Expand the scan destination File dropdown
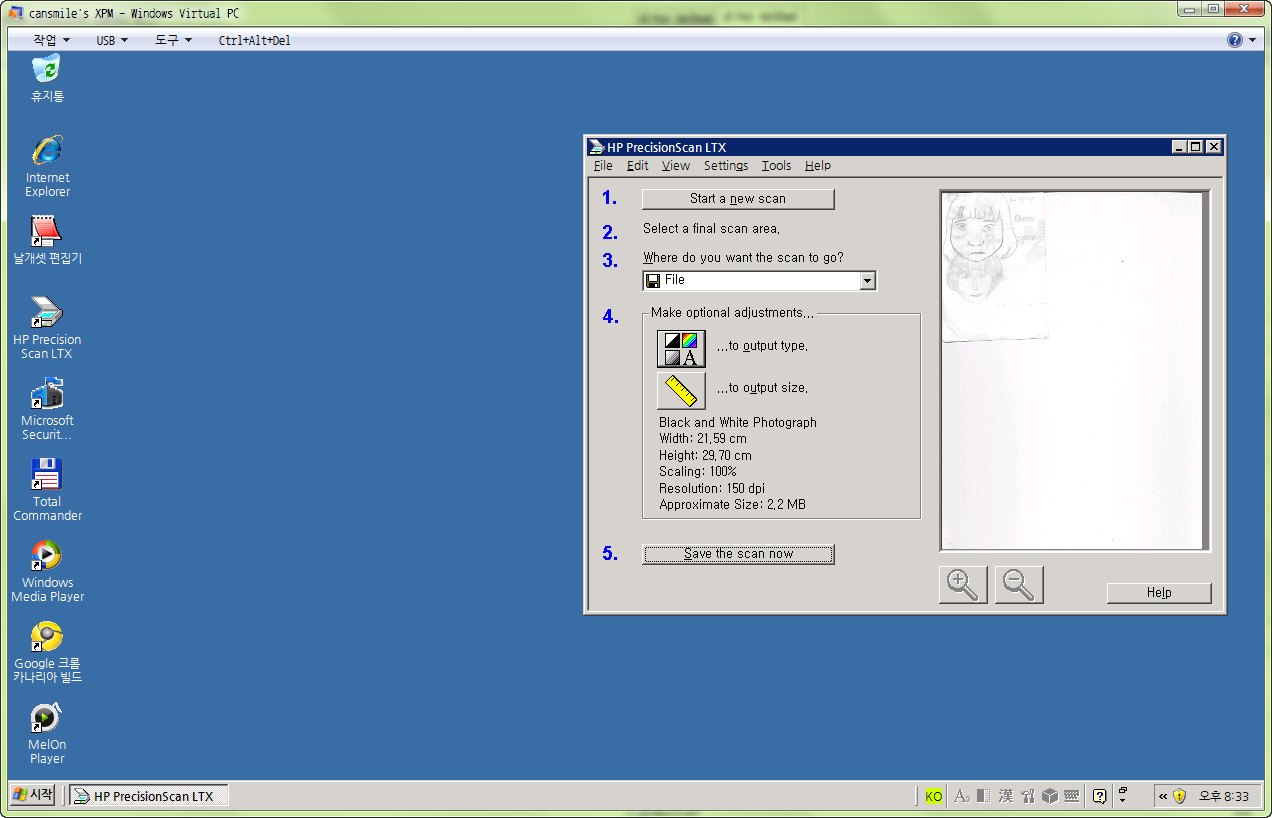 867,281
